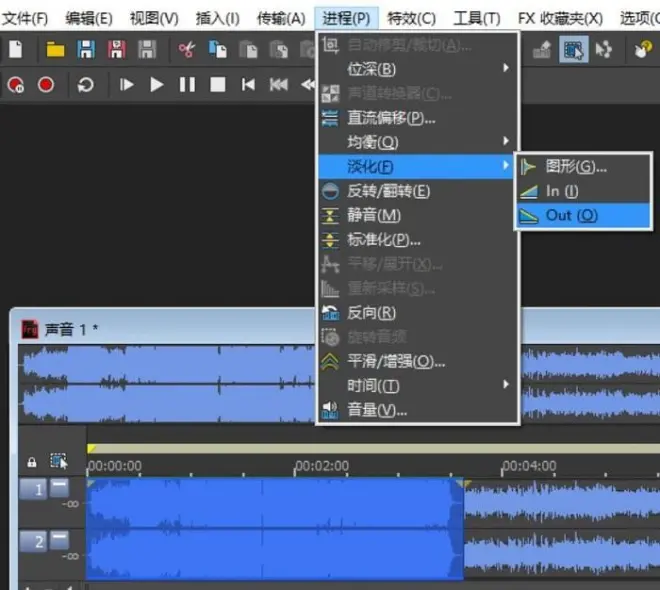The width and height of the screenshot is (660, 590).
Task: Select fade Out (O) submenu item
Action: (x=584, y=215)
